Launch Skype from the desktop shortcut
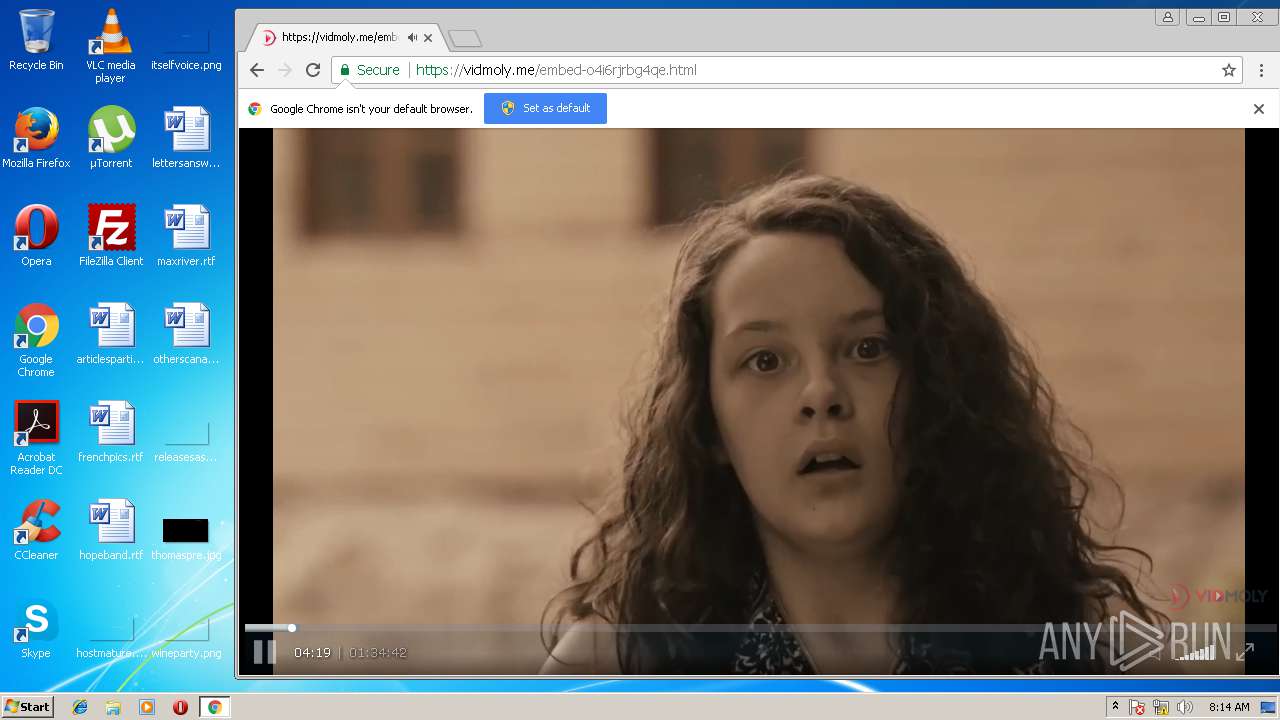This screenshot has height=720, width=1280. [x=36, y=628]
